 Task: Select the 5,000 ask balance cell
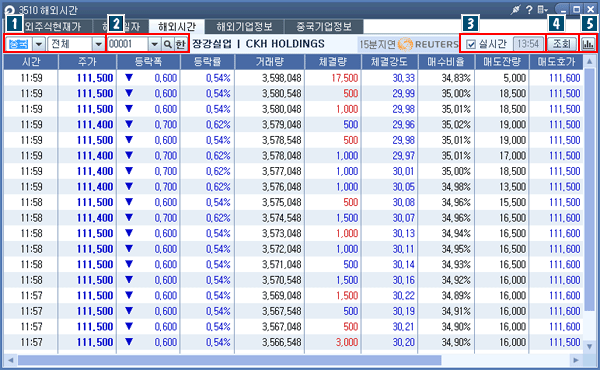pos(502,78)
